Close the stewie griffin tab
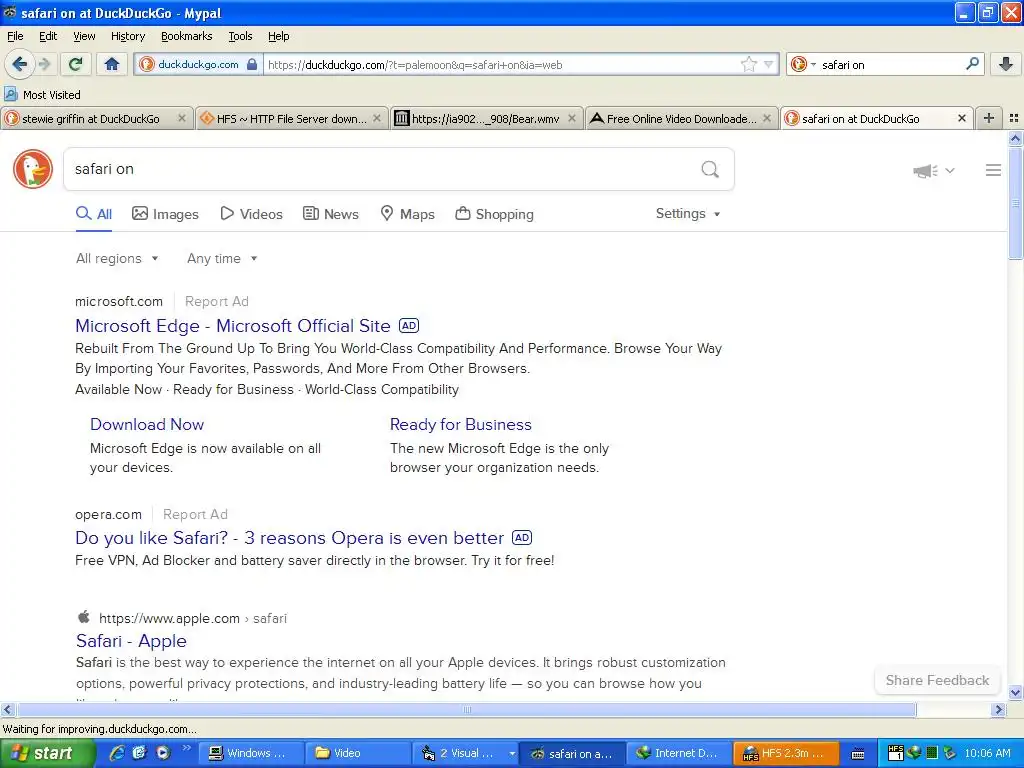1024x768 pixels. coord(182,118)
